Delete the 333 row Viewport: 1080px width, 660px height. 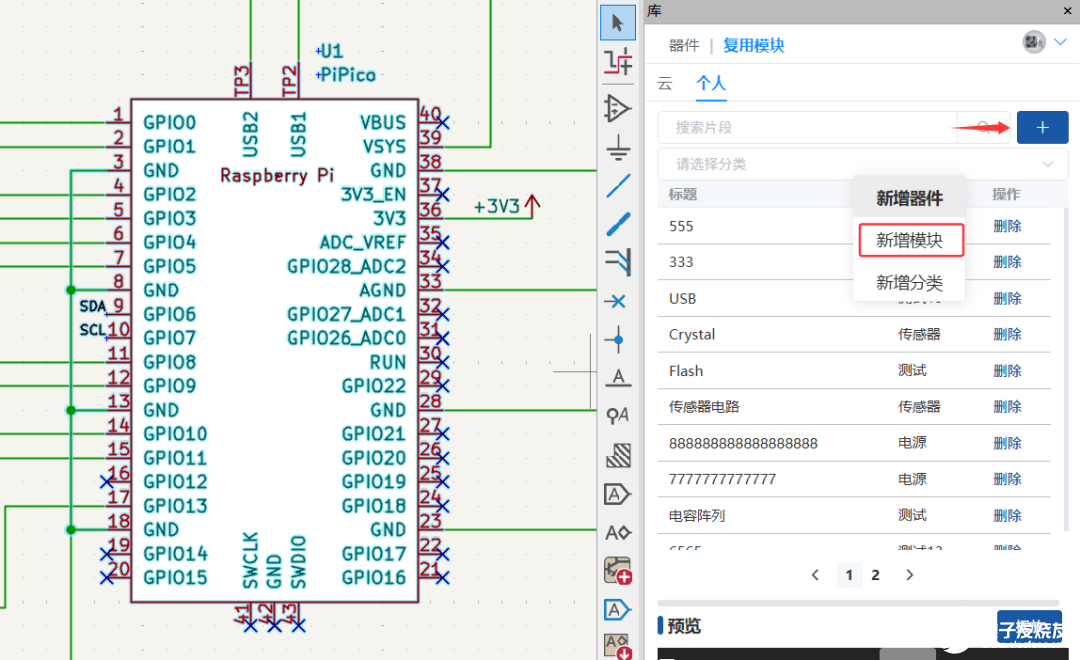[x=1007, y=262]
